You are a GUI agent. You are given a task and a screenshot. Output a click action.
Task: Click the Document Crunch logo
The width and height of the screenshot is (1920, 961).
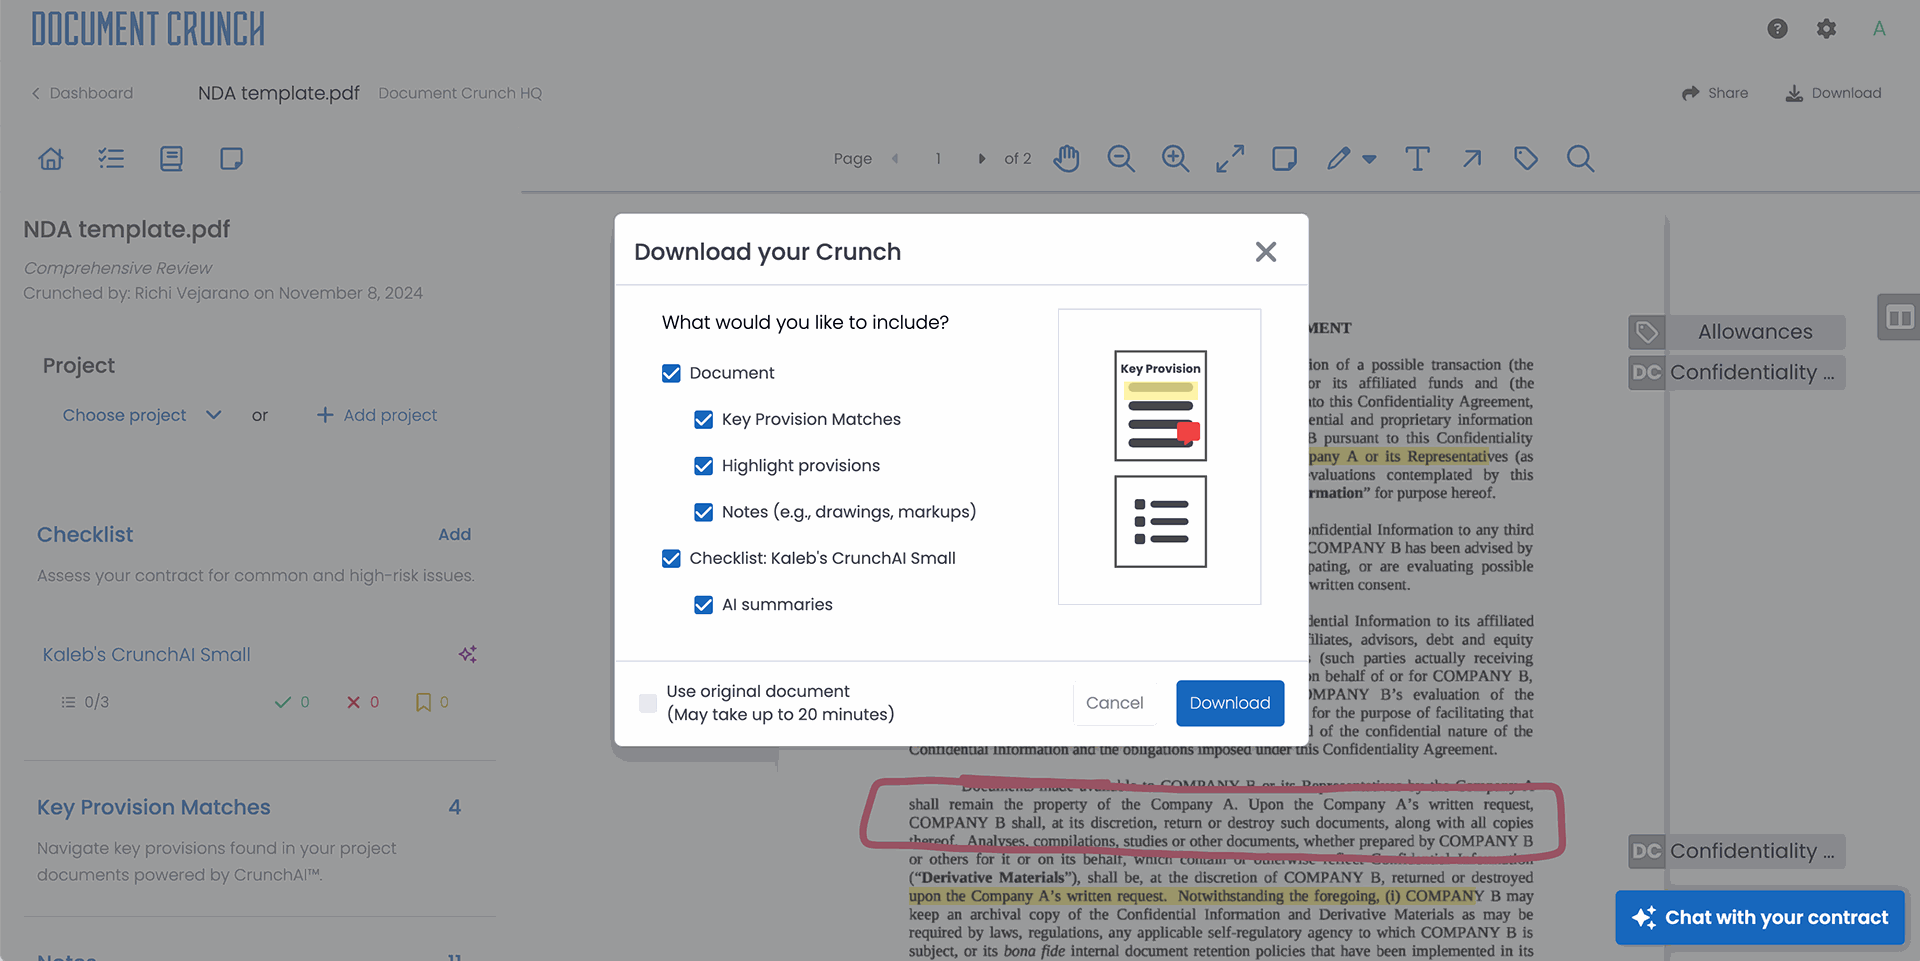coord(148,30)
